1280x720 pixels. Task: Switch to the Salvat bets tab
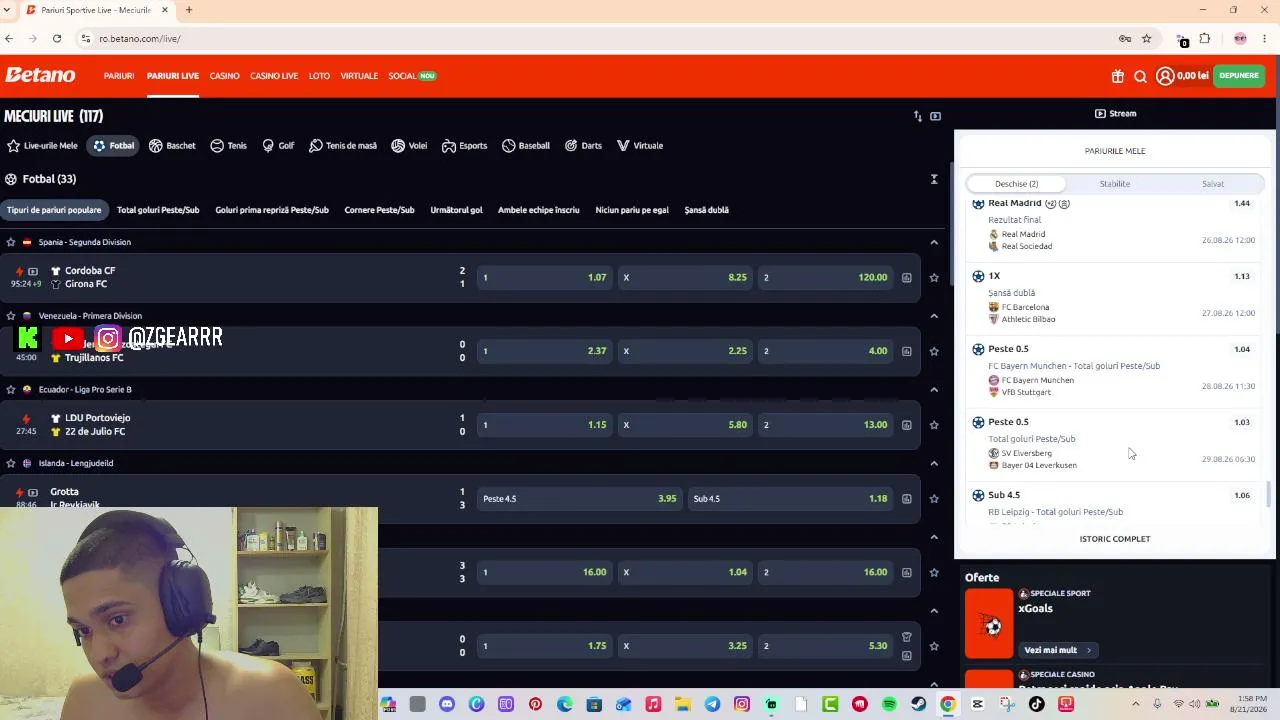pyautogui.click(x=1213, y=184)
